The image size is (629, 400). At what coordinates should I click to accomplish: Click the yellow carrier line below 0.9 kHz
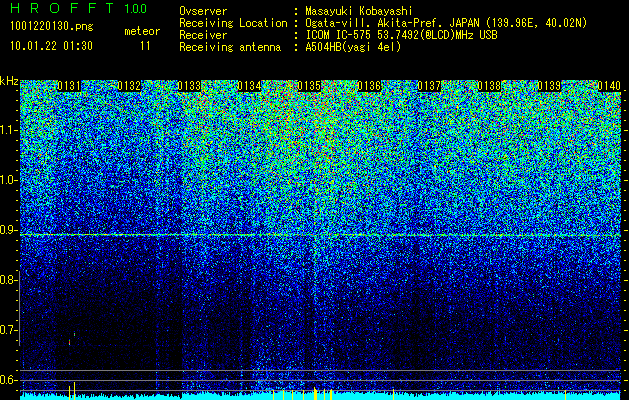[x=320, y=235]
